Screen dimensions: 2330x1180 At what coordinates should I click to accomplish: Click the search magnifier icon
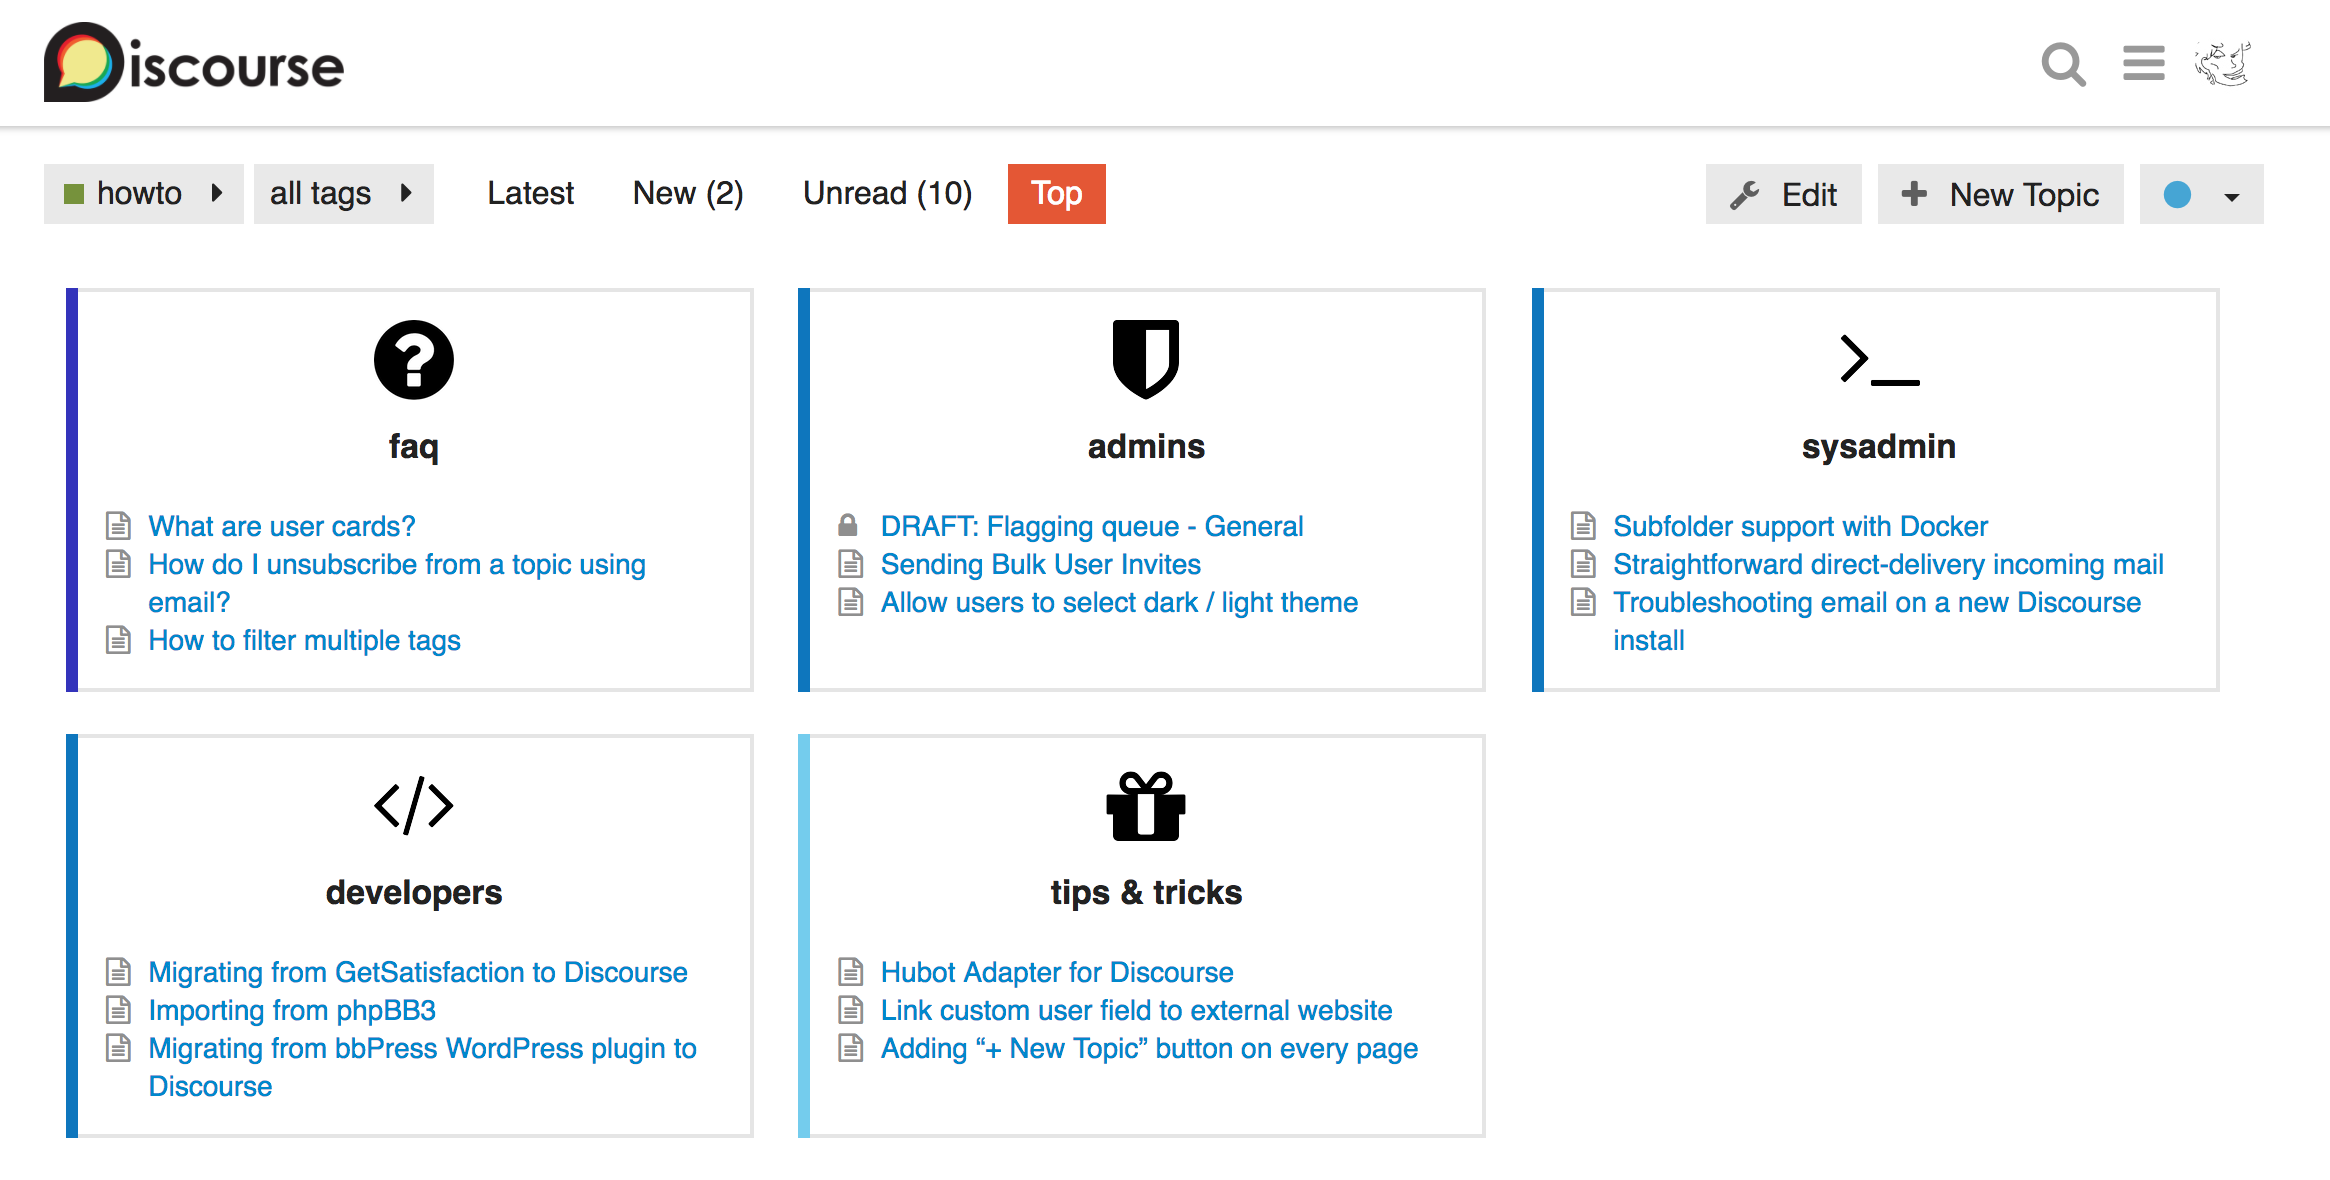[2062, 65]
